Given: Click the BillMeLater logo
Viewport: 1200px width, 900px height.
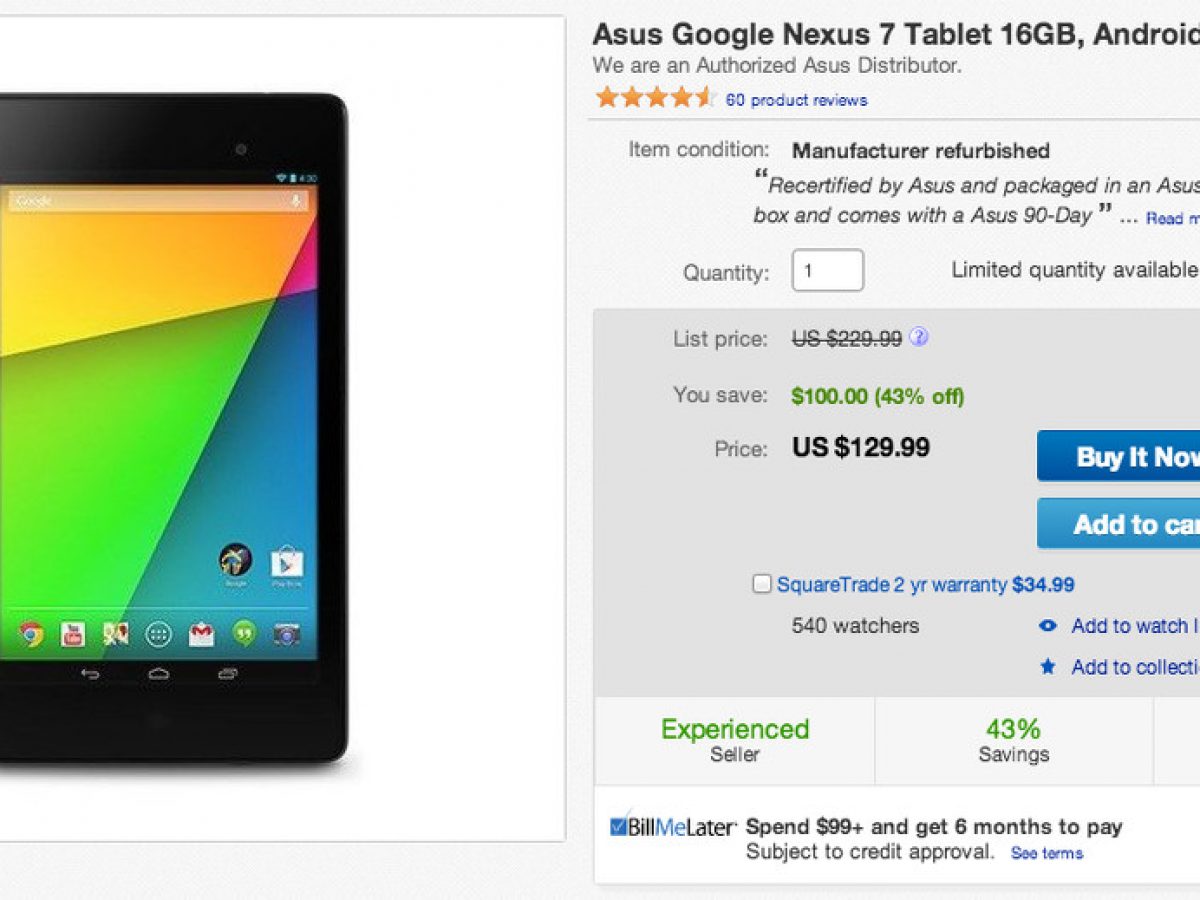Looking at the screenshot, I should 673,827.
